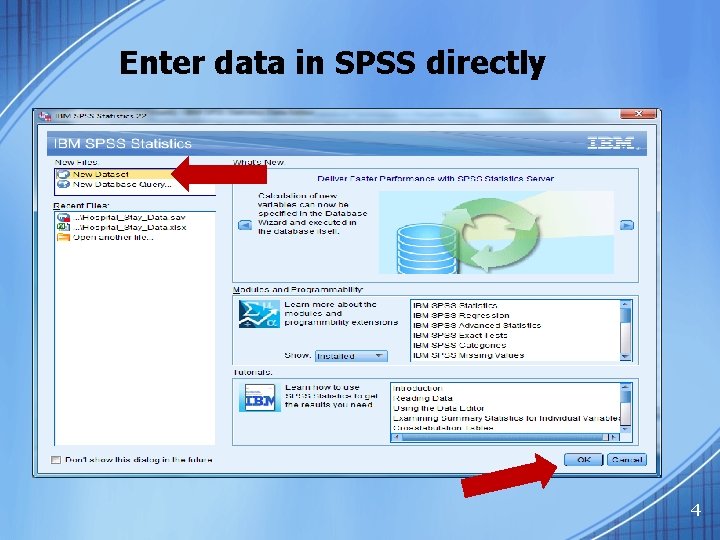Click the Excel xlsx file icon
This screenshot has width=720, height=540.
[x=63, y=227]
